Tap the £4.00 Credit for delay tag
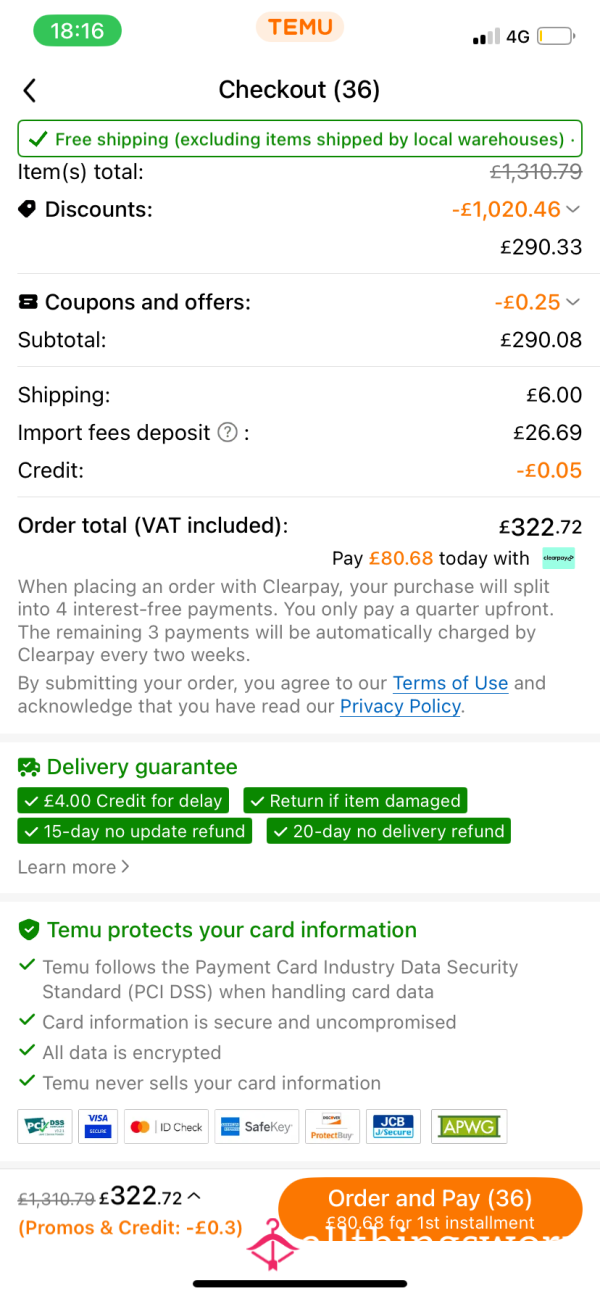The width and height of the screenshot is (600, 1299). [x=124, y=801]
